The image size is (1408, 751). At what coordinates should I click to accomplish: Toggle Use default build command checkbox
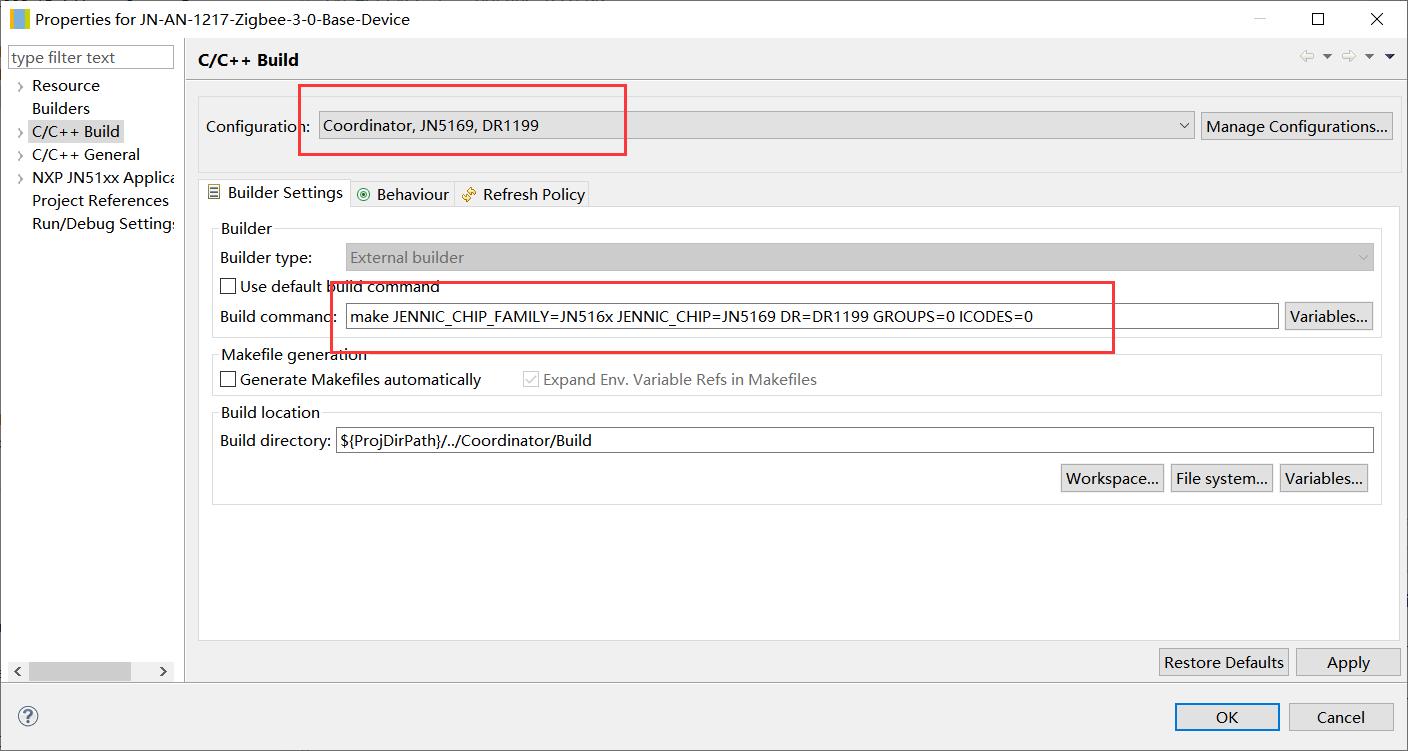228,286
